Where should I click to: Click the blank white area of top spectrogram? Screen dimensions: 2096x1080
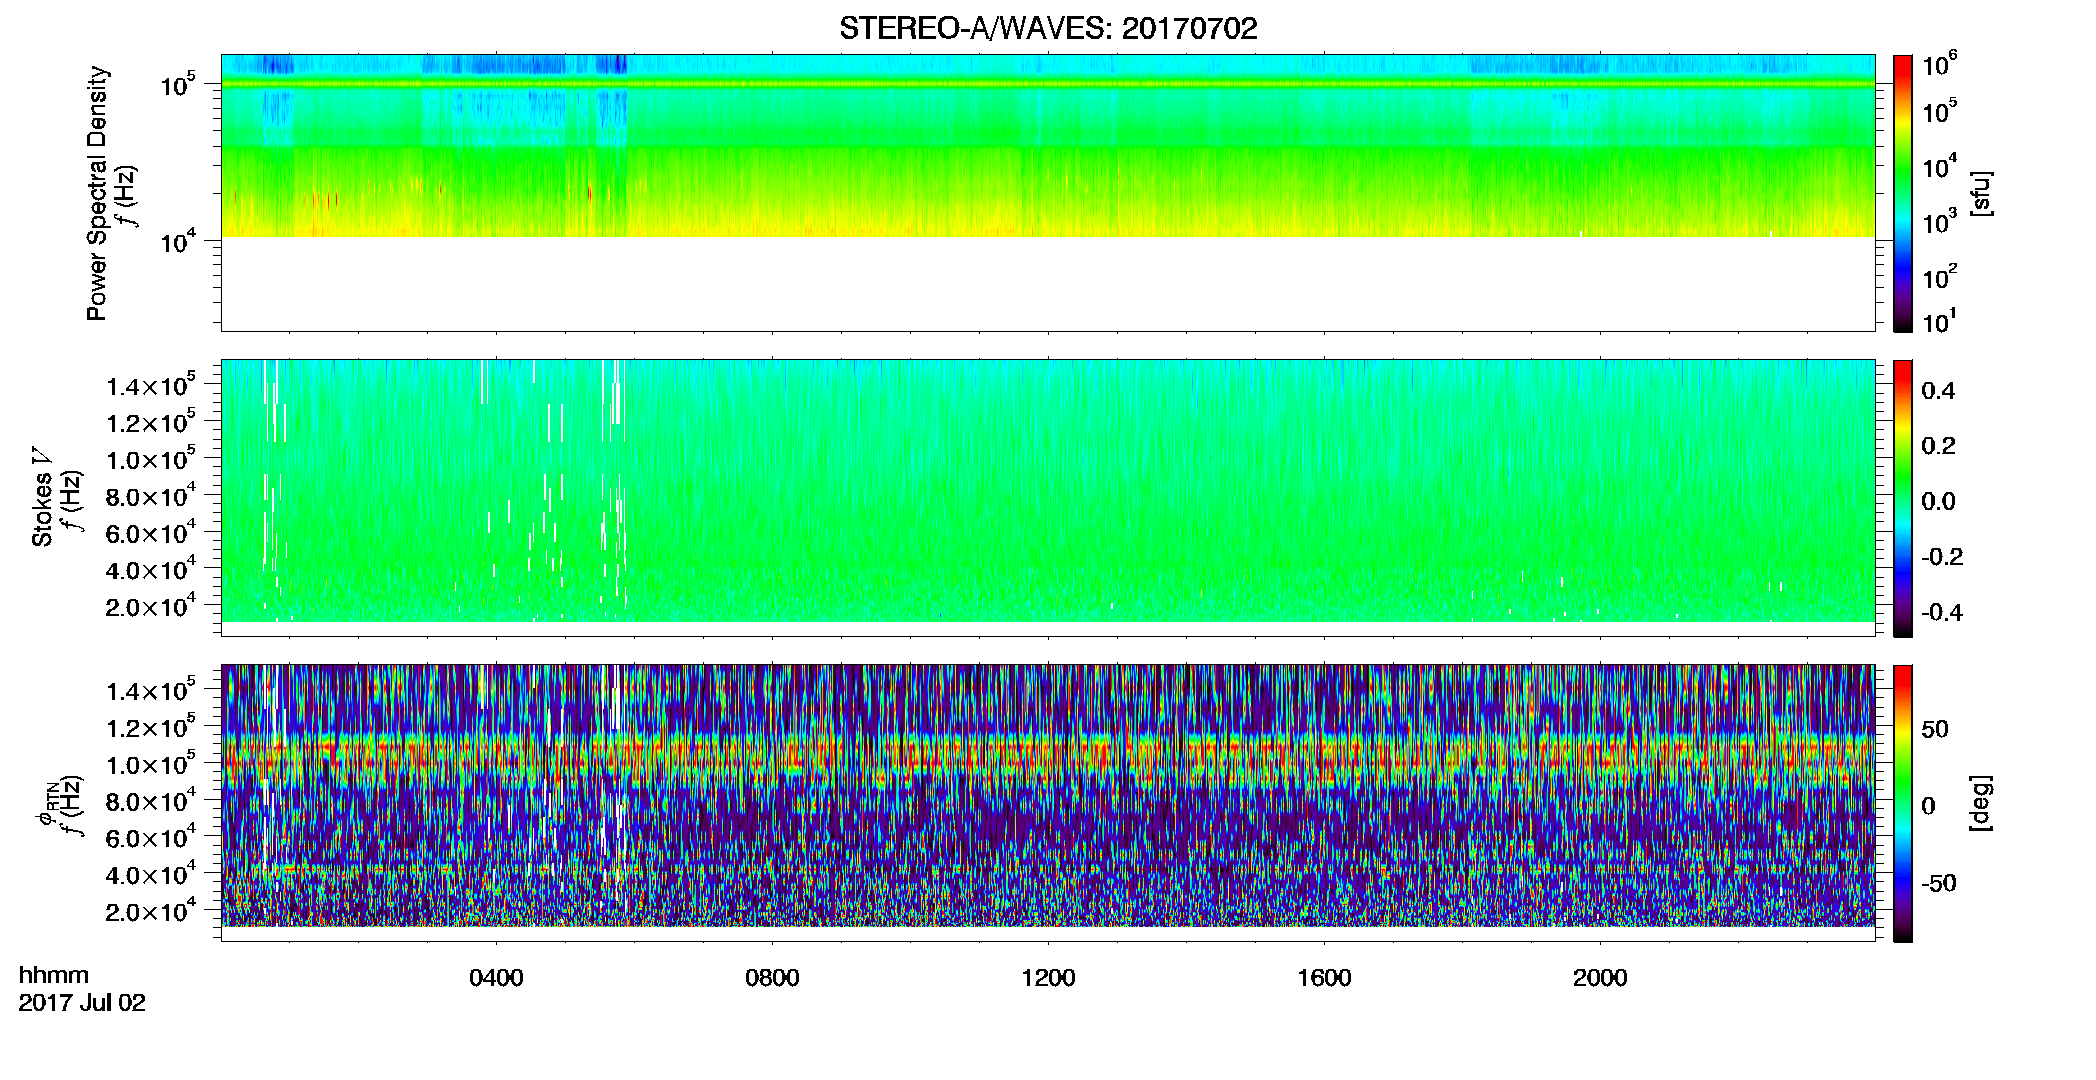(1048, 284)
